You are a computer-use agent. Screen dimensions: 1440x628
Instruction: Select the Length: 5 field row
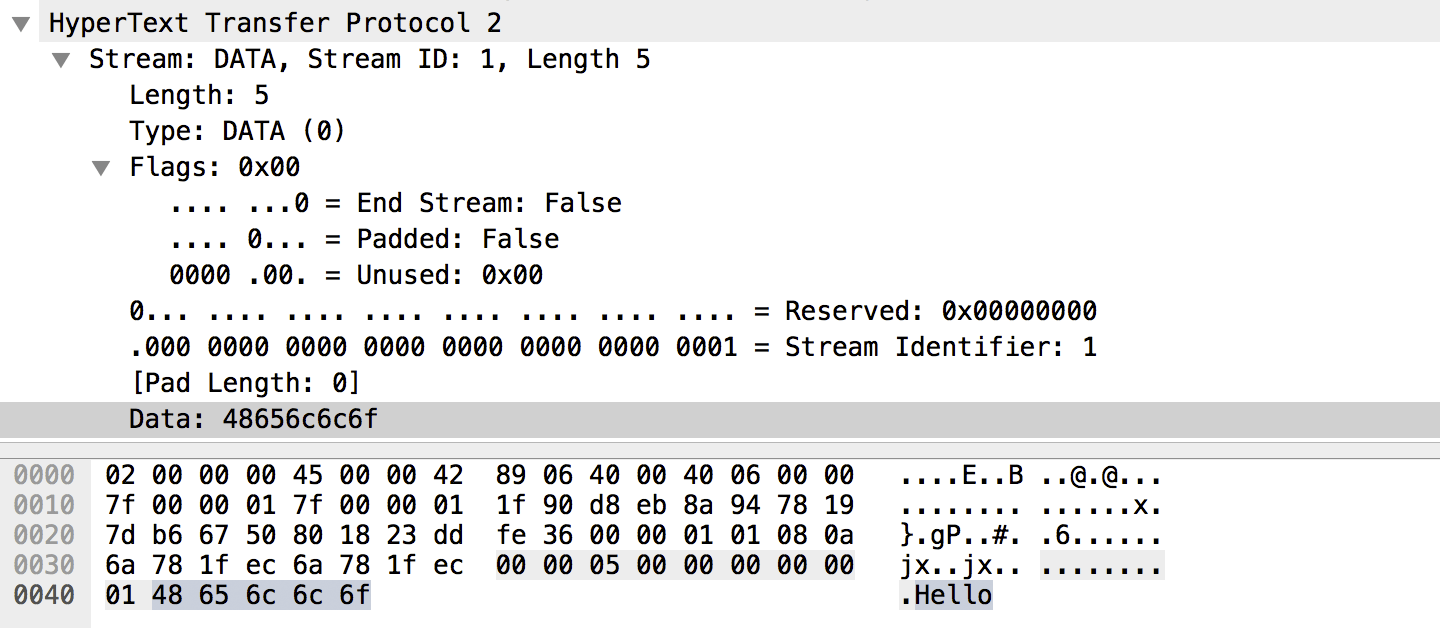[x=198, y=95]
